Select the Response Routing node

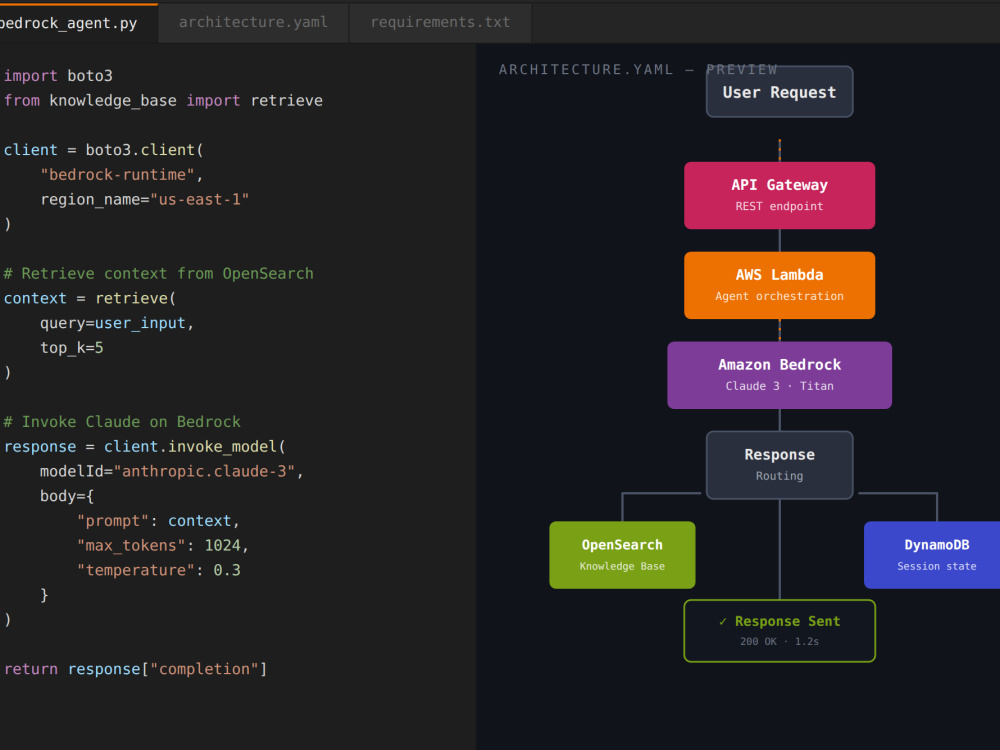779,465
